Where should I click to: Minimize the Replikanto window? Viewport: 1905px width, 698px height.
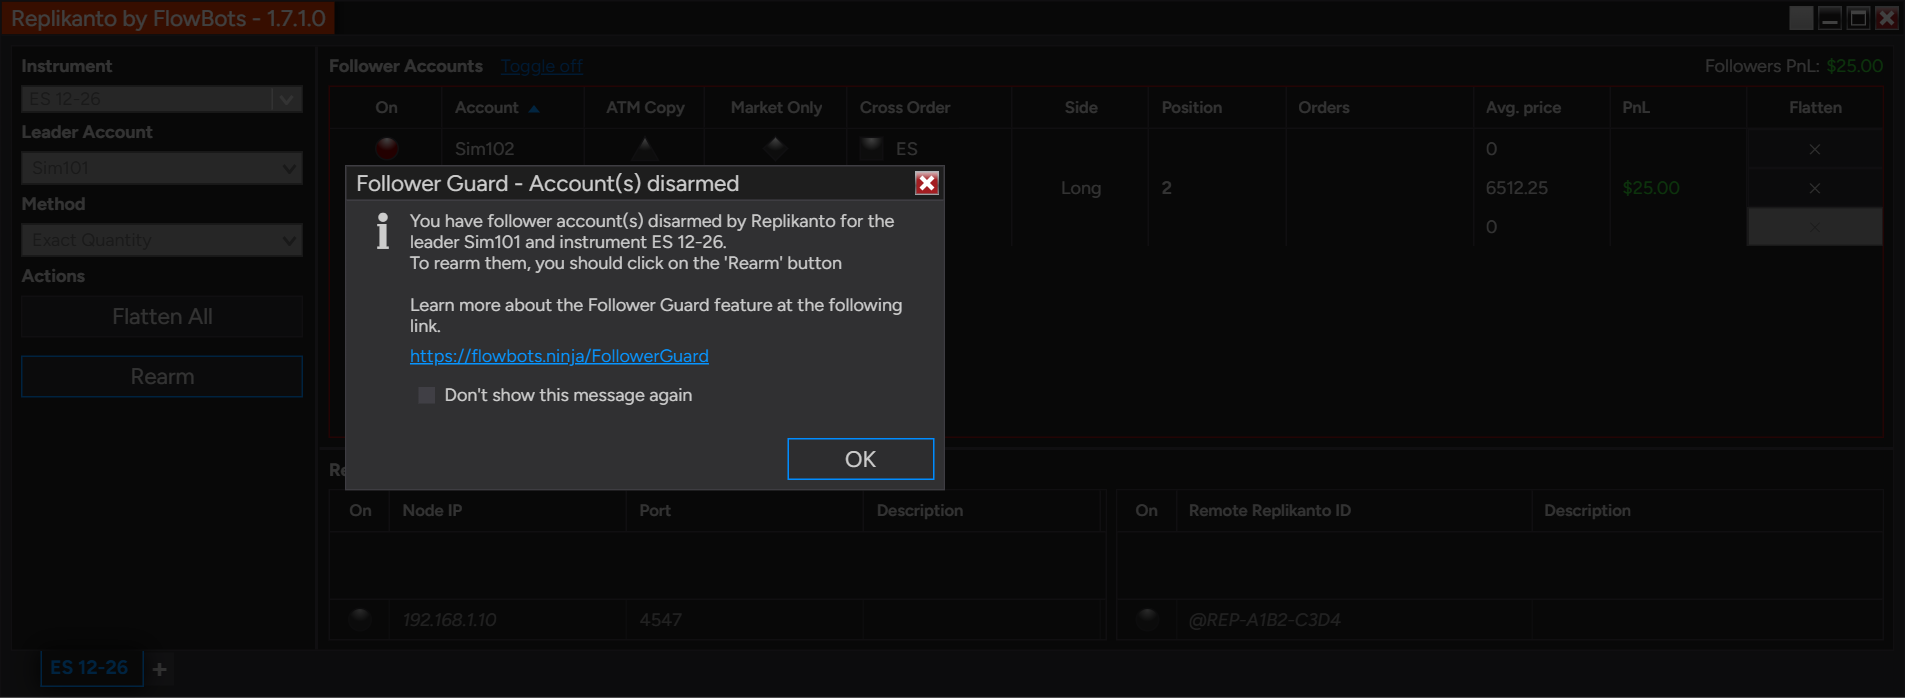click(1830, 18)
